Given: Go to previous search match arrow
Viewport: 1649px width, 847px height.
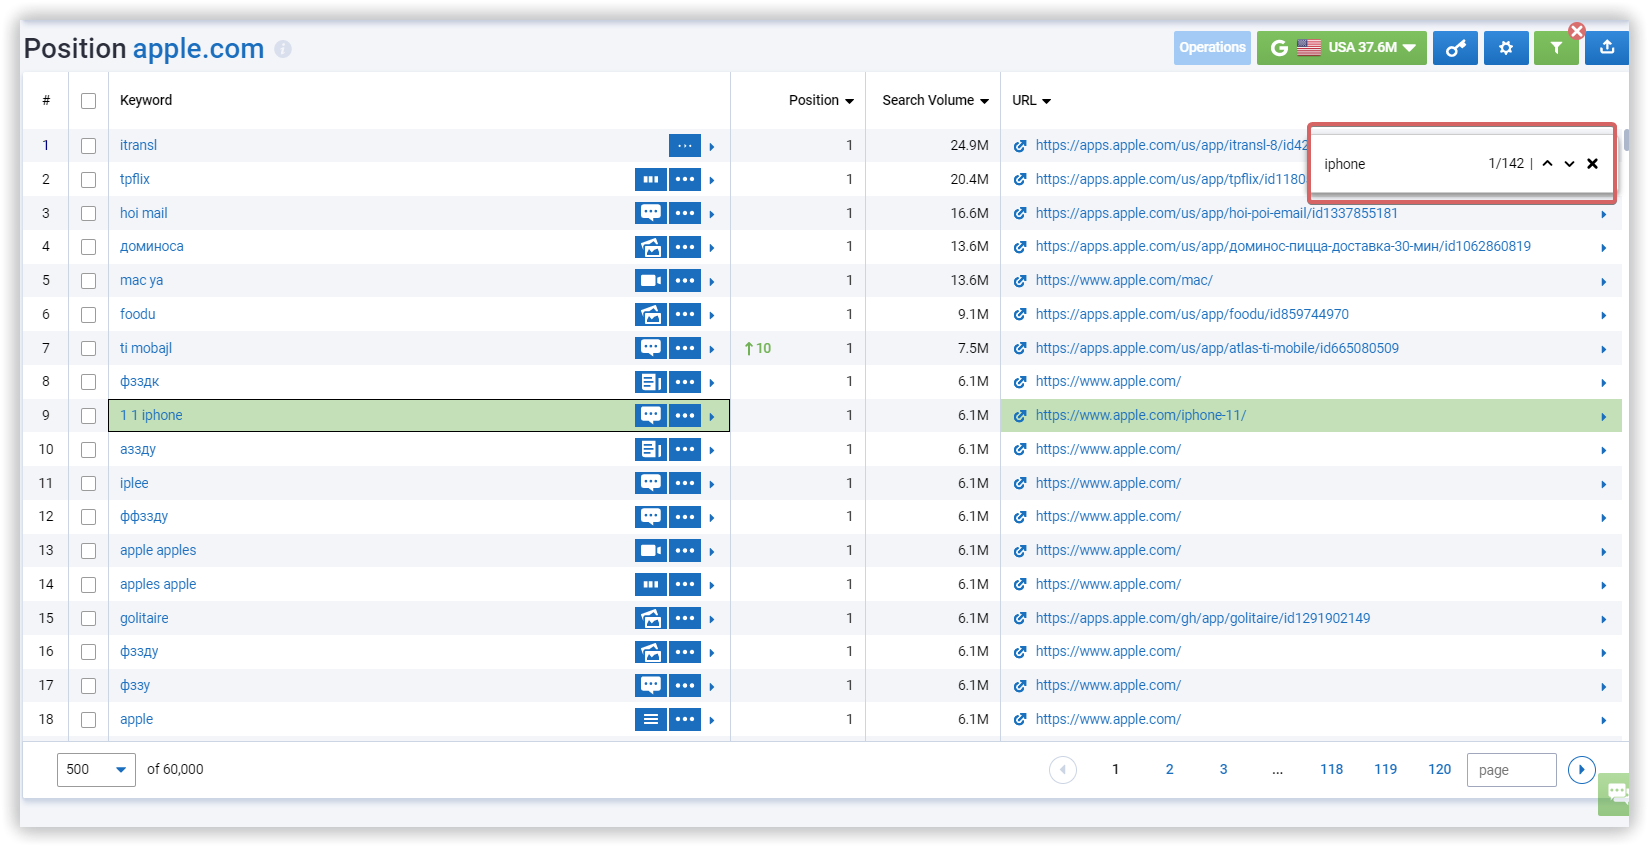Looking at the screenshot, I should (1547, 164).
